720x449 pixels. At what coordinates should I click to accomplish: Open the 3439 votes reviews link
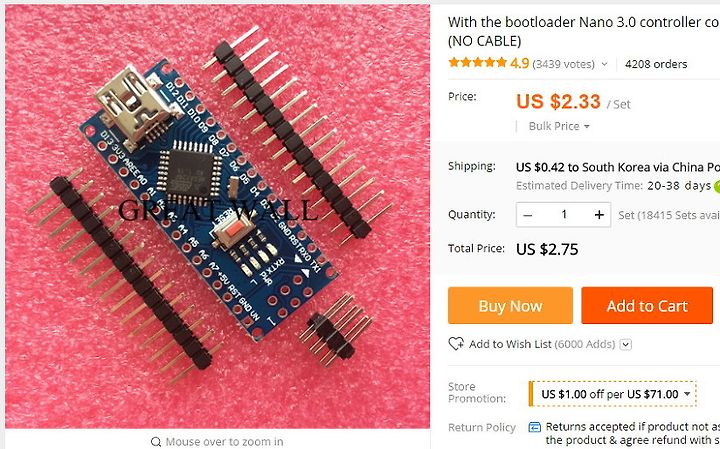[x=563, y=64]
